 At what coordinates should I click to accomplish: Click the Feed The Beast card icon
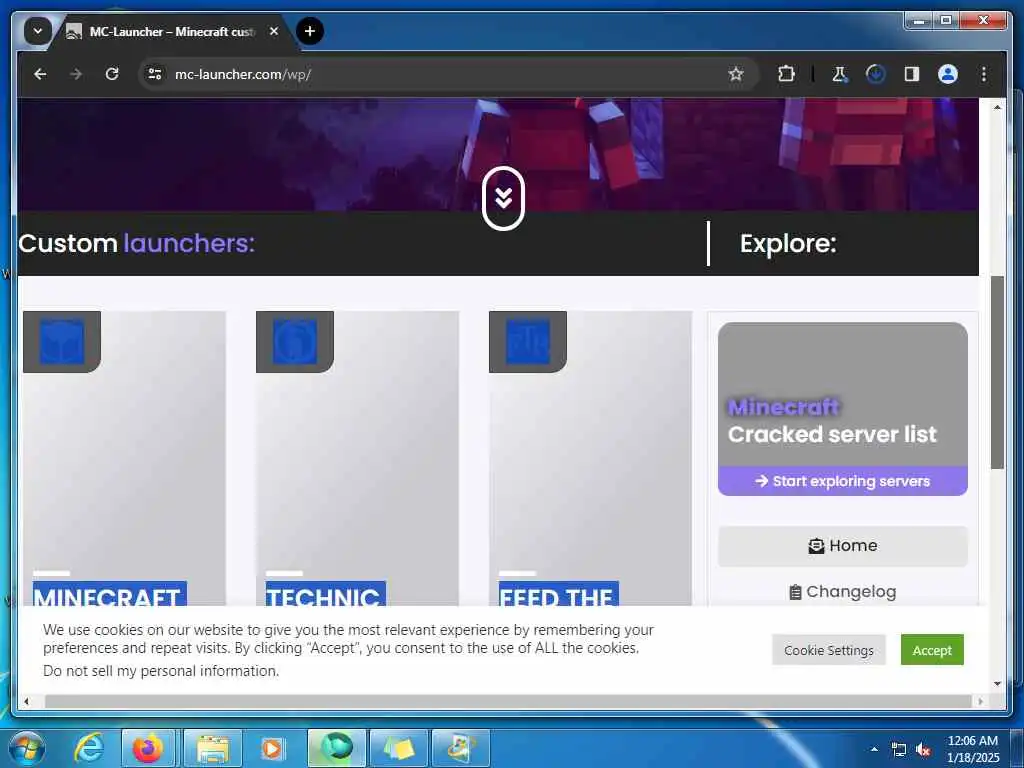(528, 342)
